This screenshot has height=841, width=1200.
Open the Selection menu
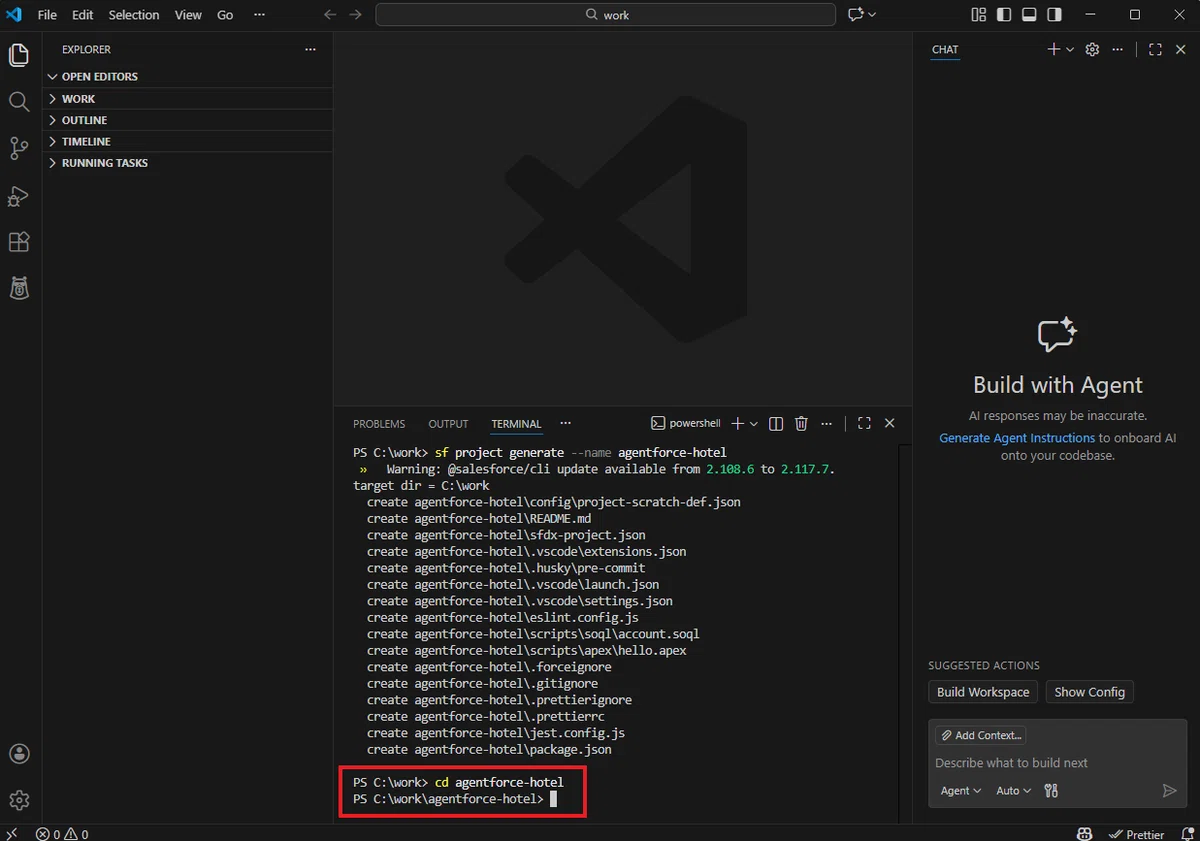pos(134,15)
